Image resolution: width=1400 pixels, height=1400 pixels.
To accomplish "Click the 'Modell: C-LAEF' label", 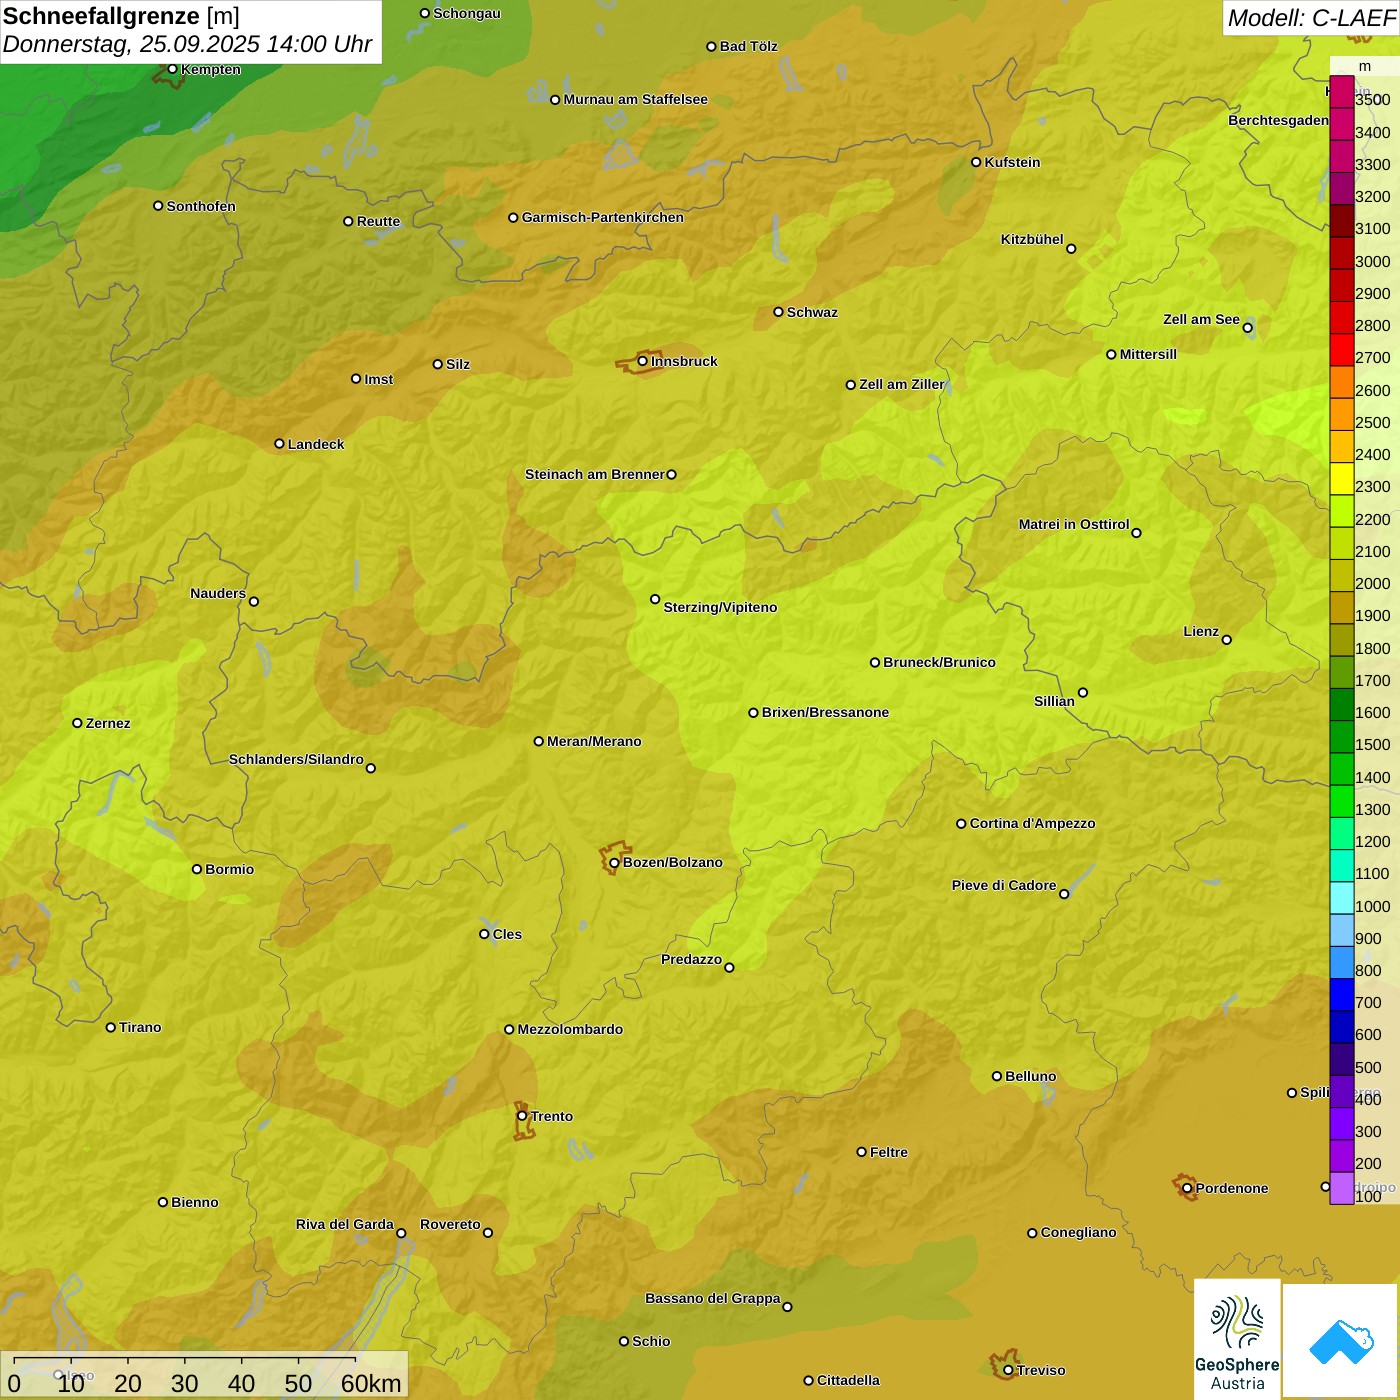I will [x=1311, y=18].
